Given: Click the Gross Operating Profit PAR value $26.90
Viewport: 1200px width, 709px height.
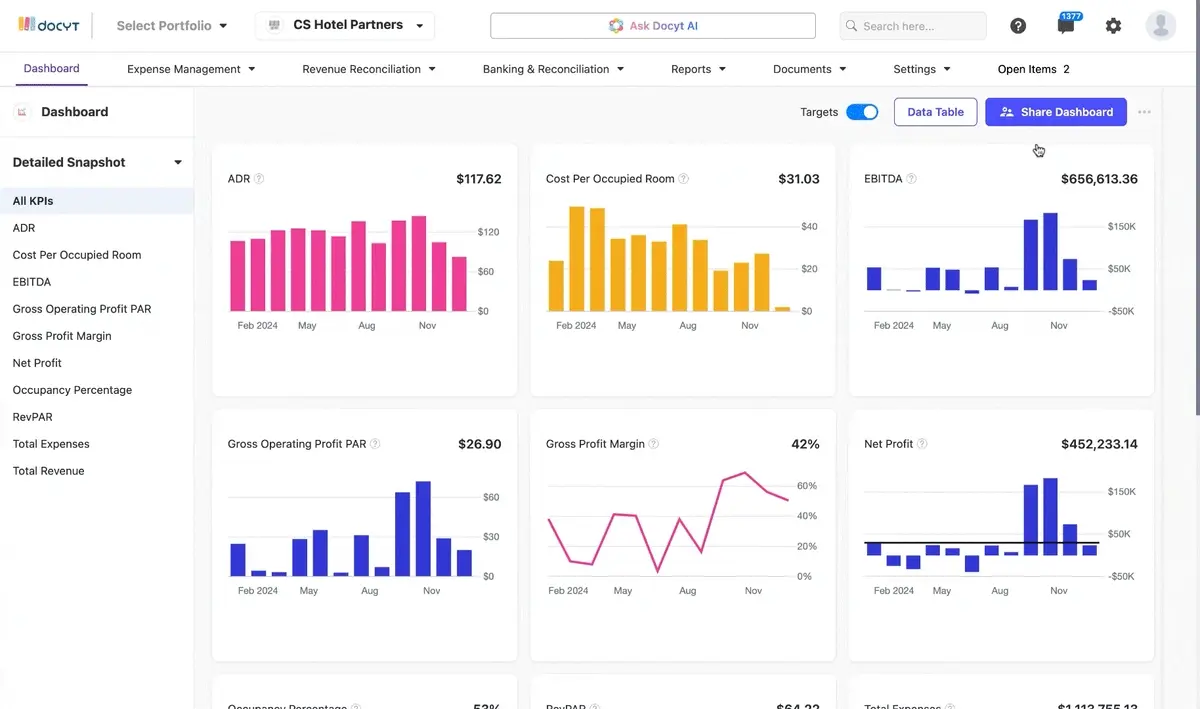Looking at the screenshot, I should [480, 444].
